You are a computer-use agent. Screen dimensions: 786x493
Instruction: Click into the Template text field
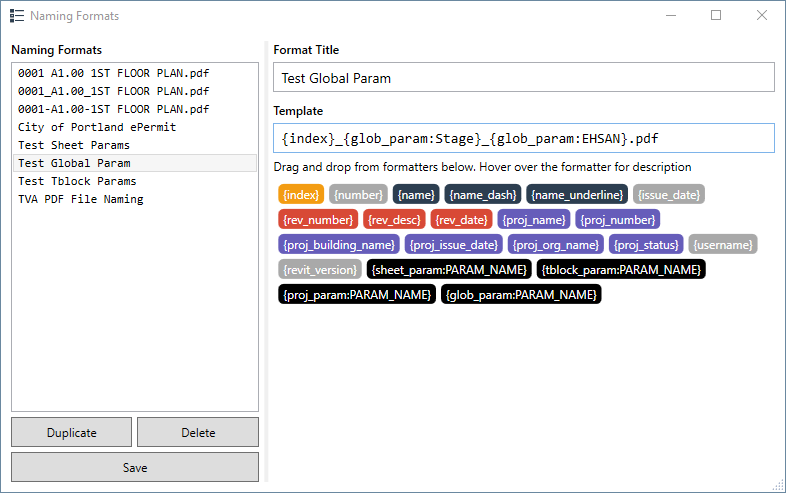point(524,138)
